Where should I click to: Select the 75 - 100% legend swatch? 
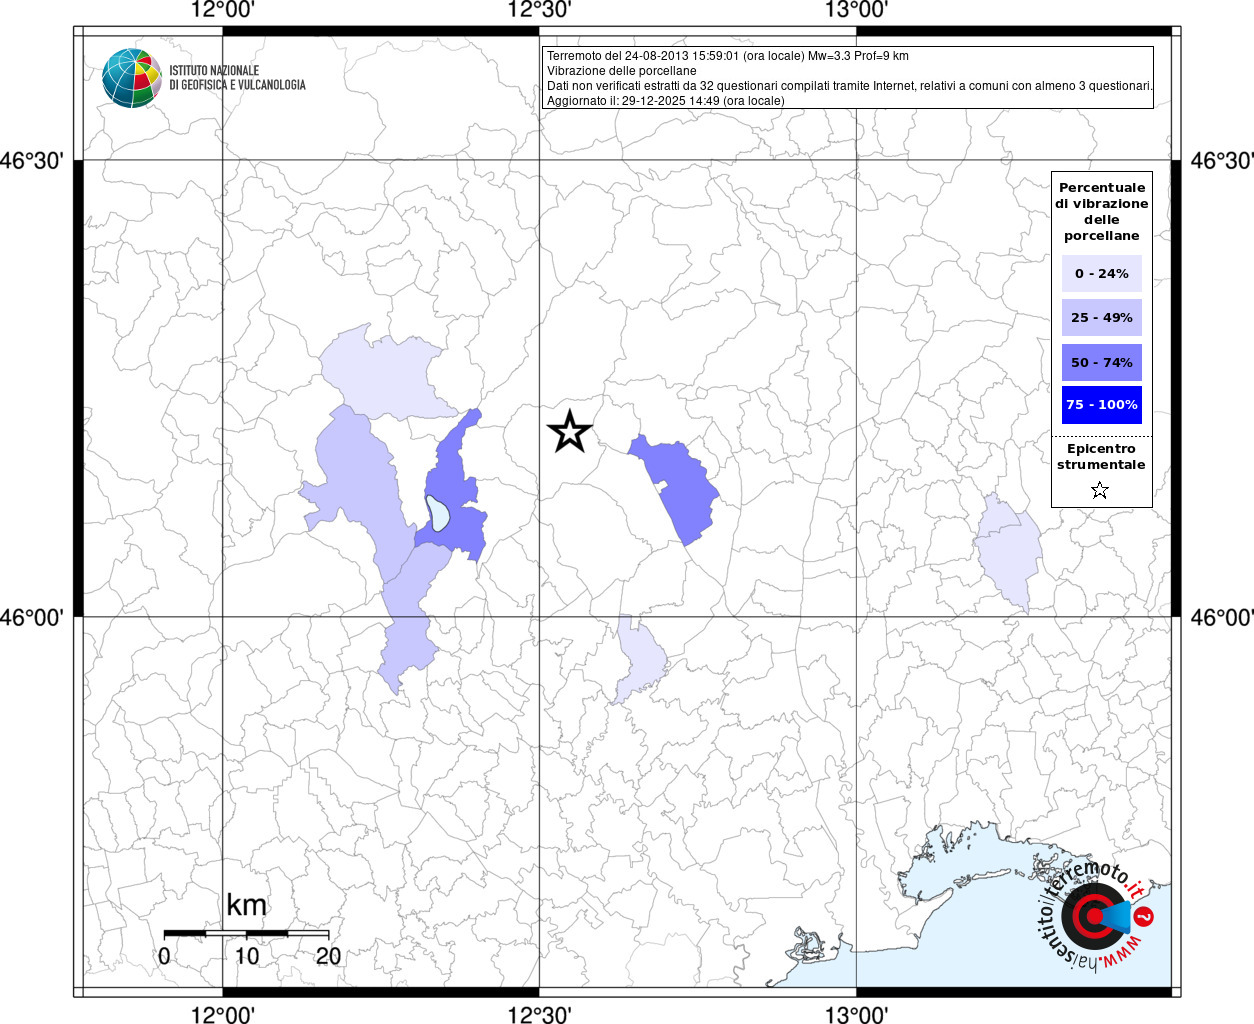pos(1101,404)
